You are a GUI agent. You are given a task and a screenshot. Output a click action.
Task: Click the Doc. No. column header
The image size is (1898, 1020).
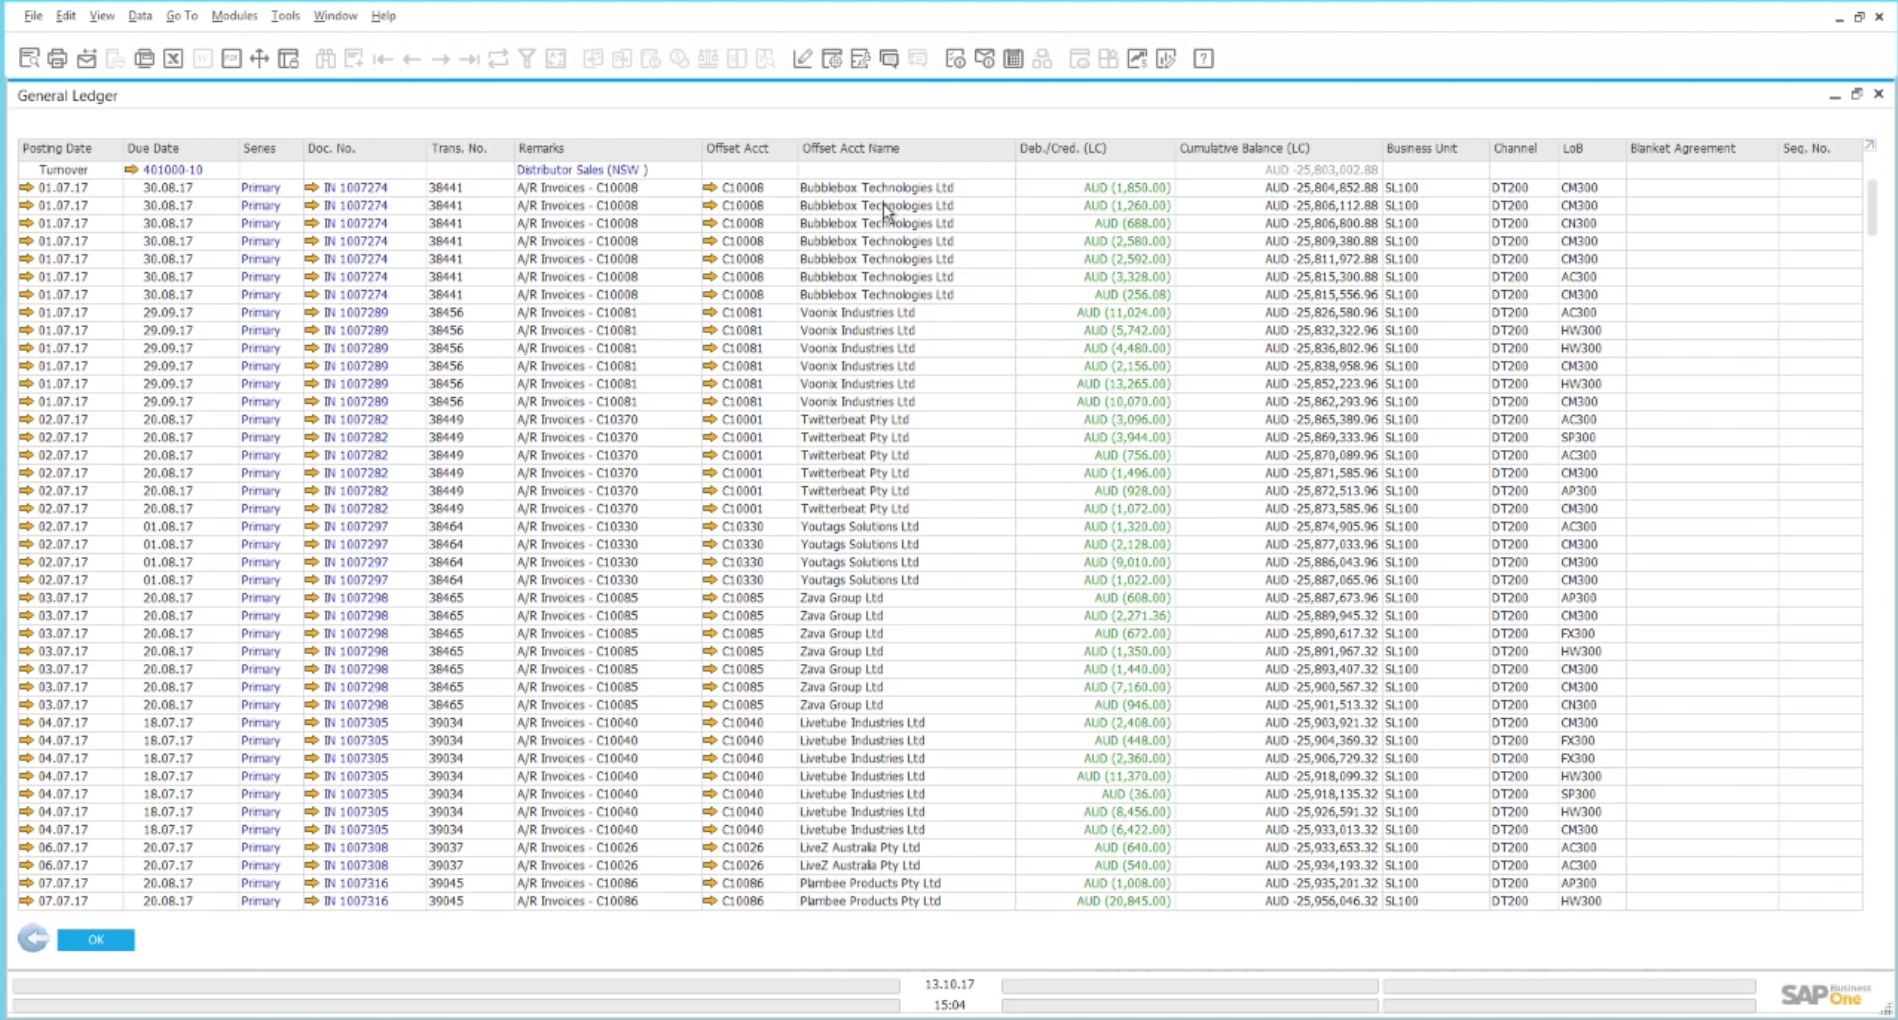[x=365, y=148]
